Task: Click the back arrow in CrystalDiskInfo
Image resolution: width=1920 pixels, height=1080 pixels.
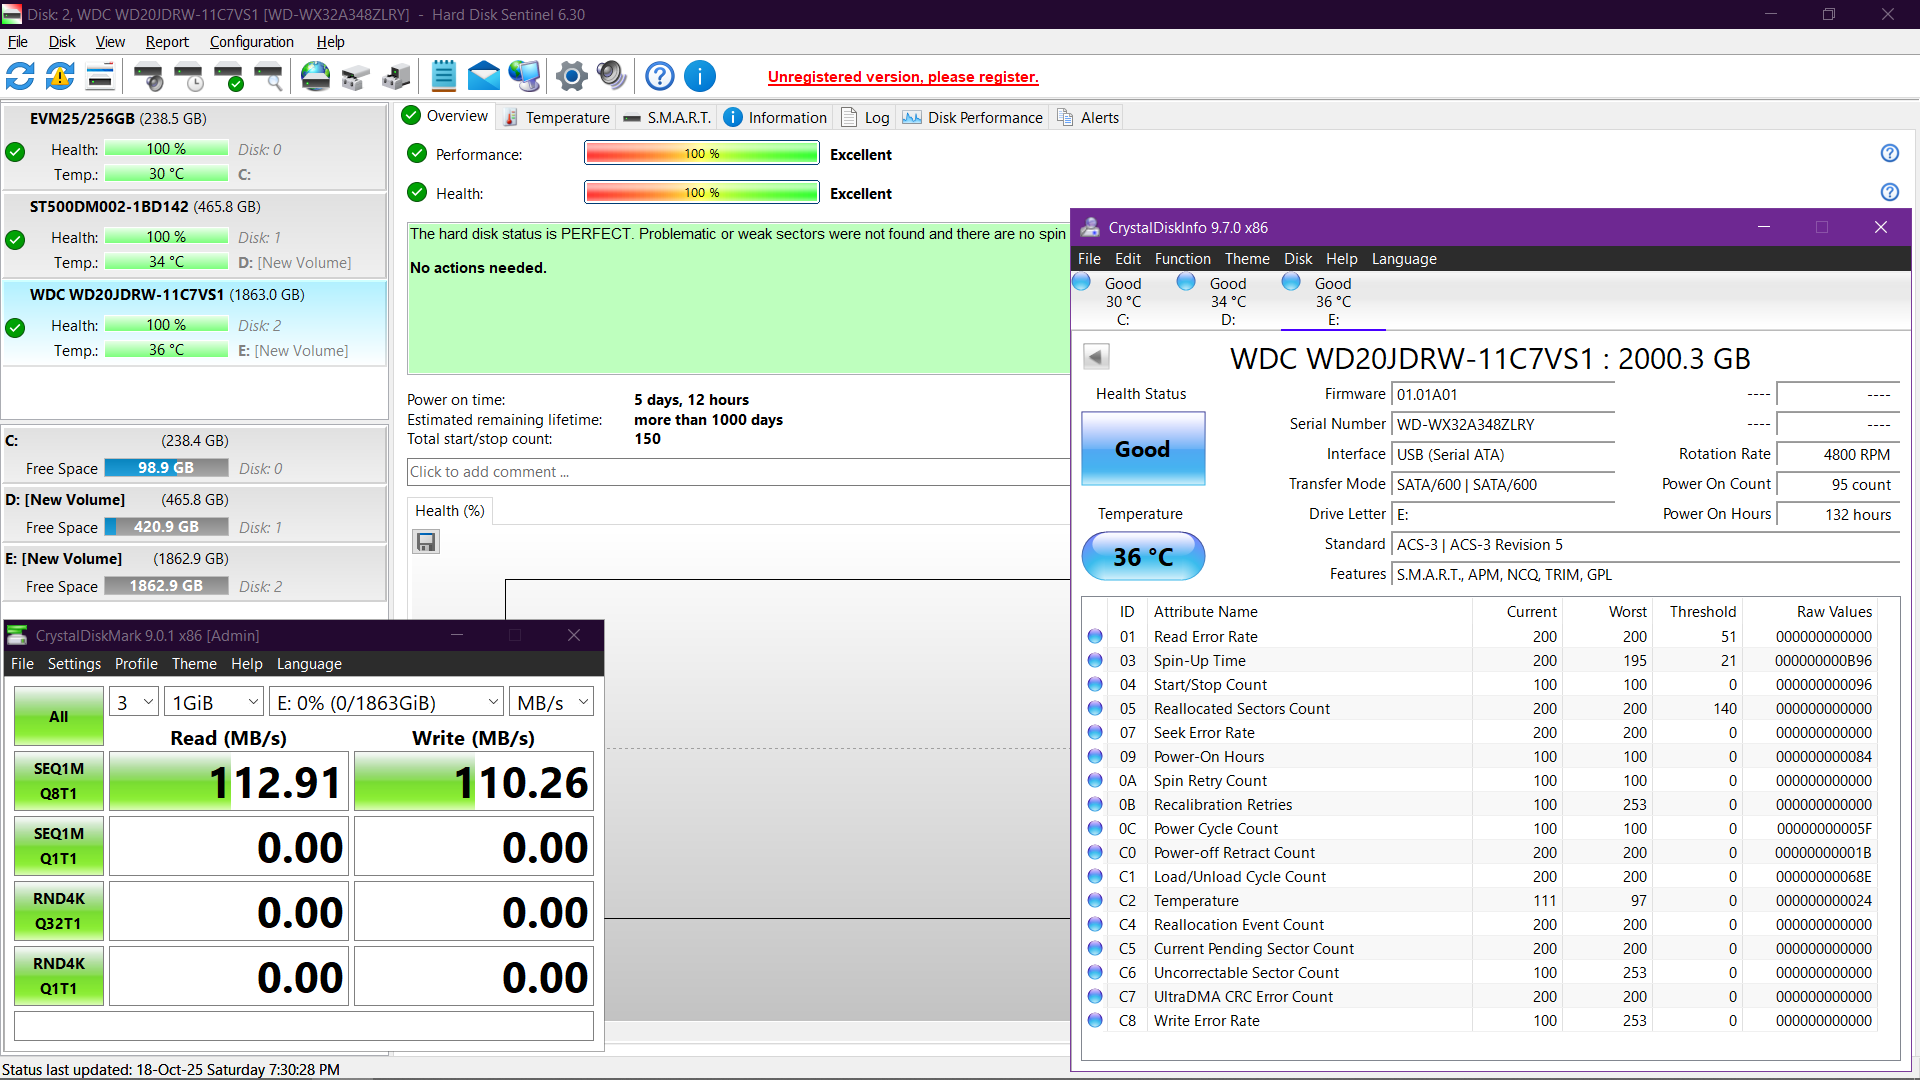Action: (1096, 357)
